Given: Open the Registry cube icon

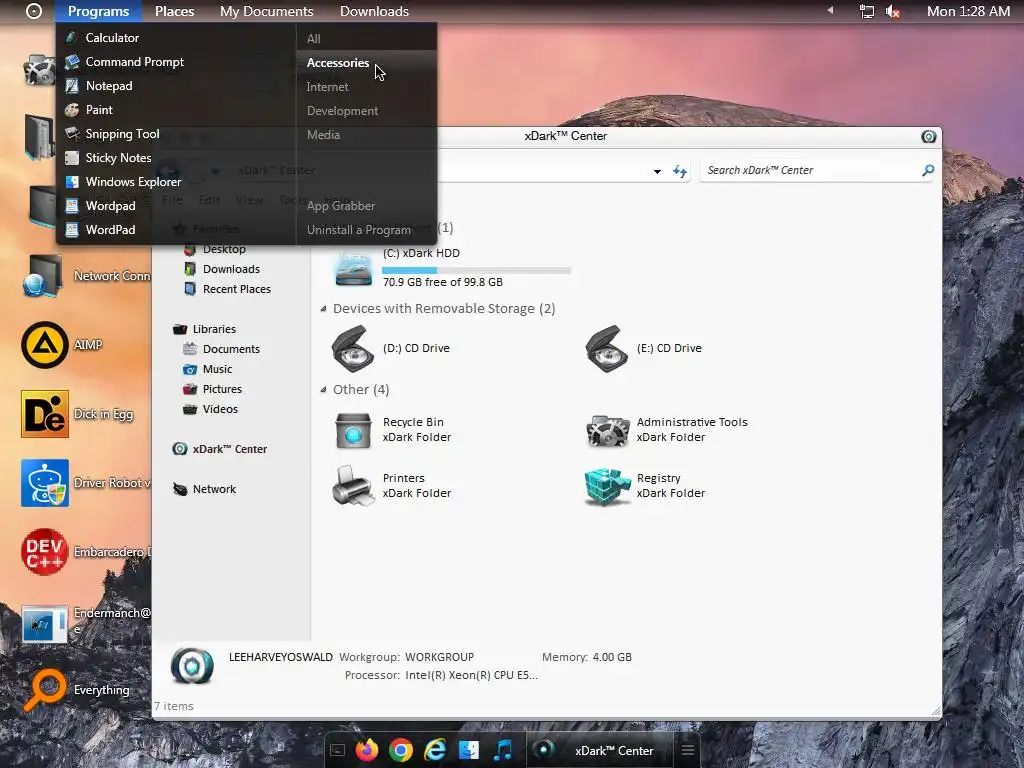Looking at the screenshot, I should click(607, 487).
